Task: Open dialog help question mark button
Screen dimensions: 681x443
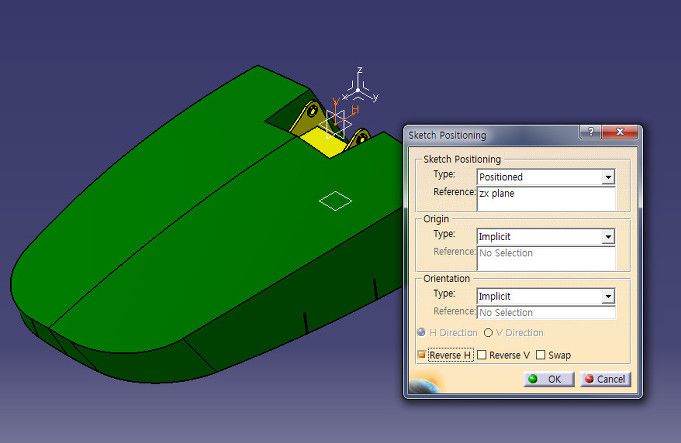Action: click(591, 132)
